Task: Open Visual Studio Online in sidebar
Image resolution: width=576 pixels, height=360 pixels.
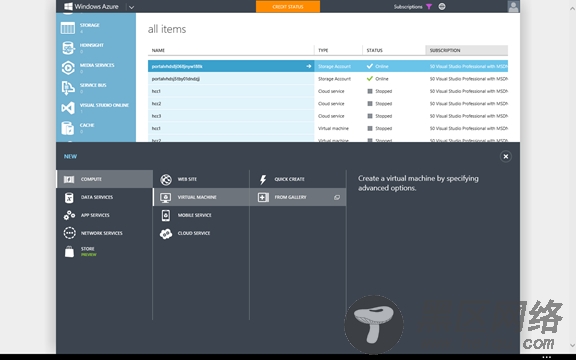Action: coord(96,108)
